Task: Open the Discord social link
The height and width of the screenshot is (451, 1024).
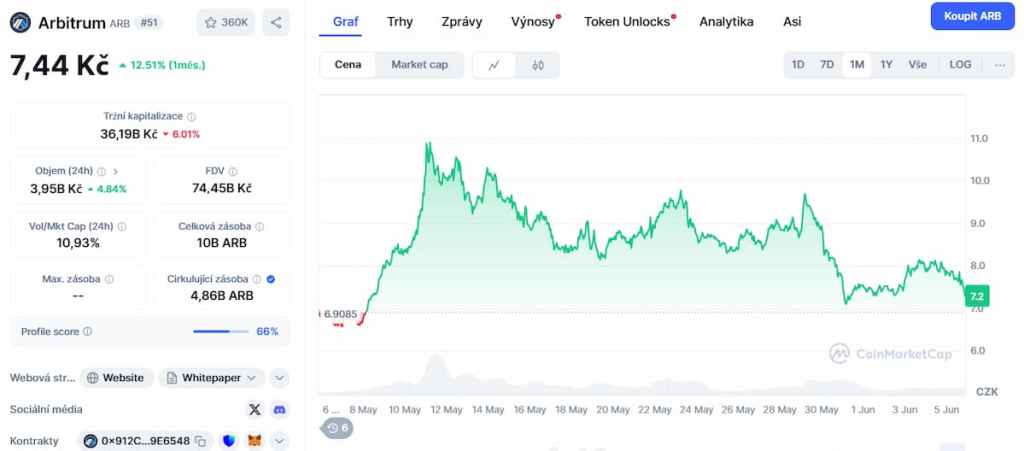Action: point(280,409)
